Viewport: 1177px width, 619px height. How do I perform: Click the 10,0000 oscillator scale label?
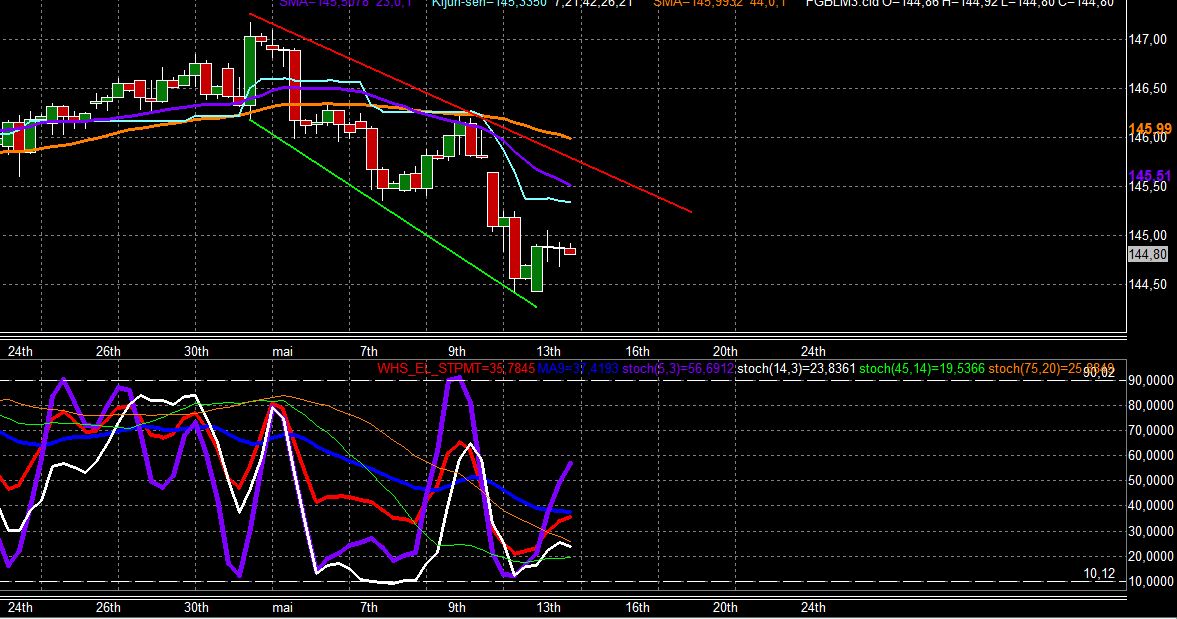pyautogui.click(x=1151, y=581)
